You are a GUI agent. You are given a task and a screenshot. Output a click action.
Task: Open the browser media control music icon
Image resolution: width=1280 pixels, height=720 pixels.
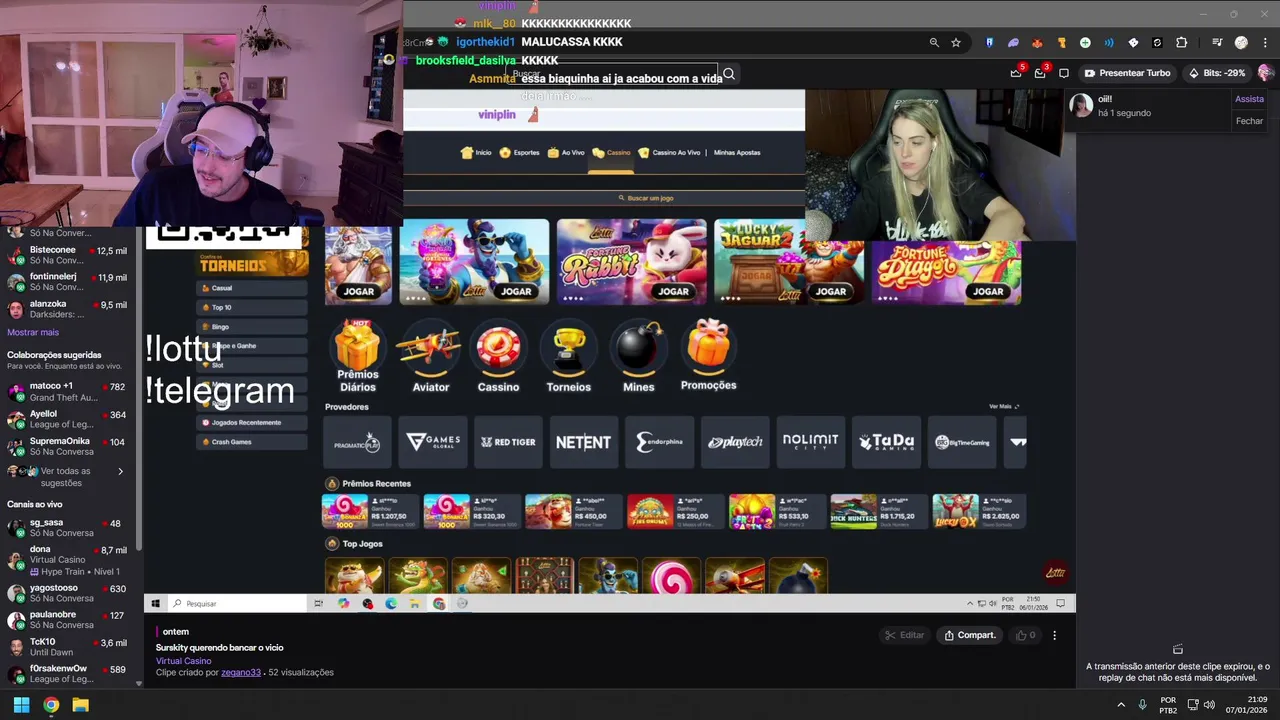(x=1217, y=43)
